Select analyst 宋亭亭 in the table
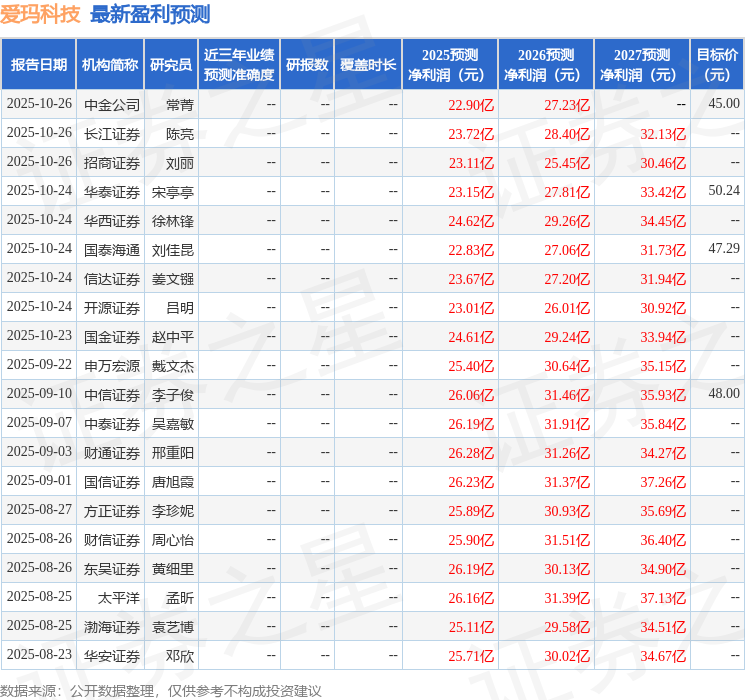The width and height of the screenshot is (745, 700). tap(172, 191)
